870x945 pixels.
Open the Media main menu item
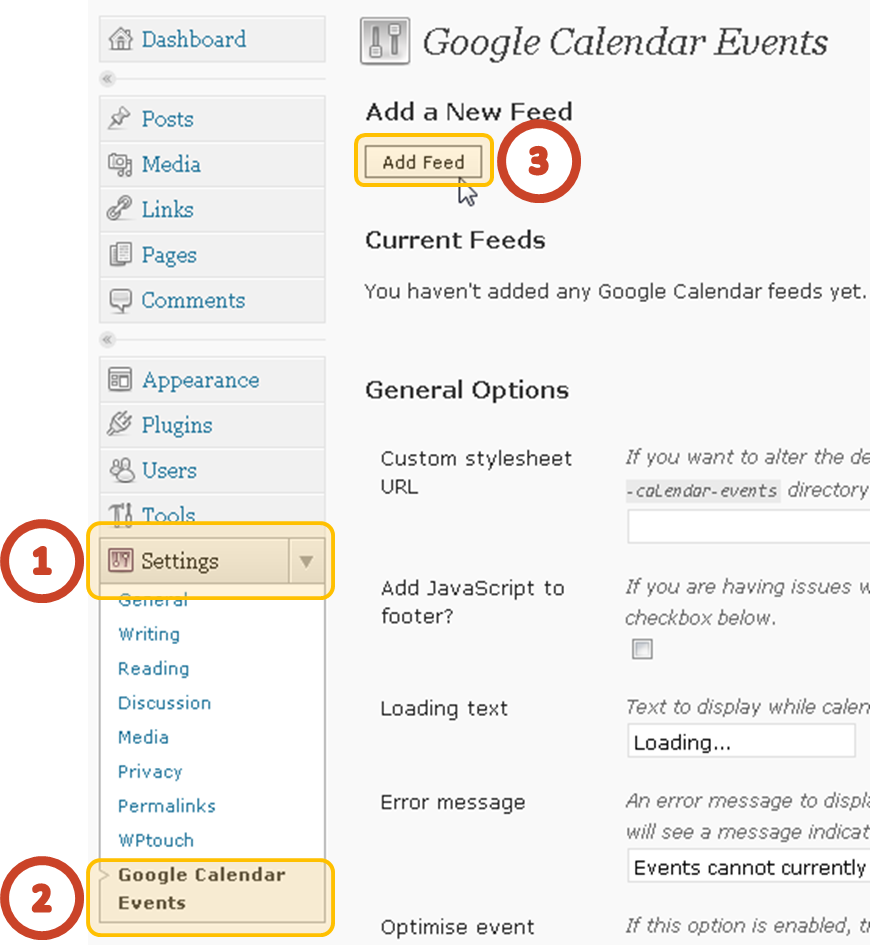[212, 164]
